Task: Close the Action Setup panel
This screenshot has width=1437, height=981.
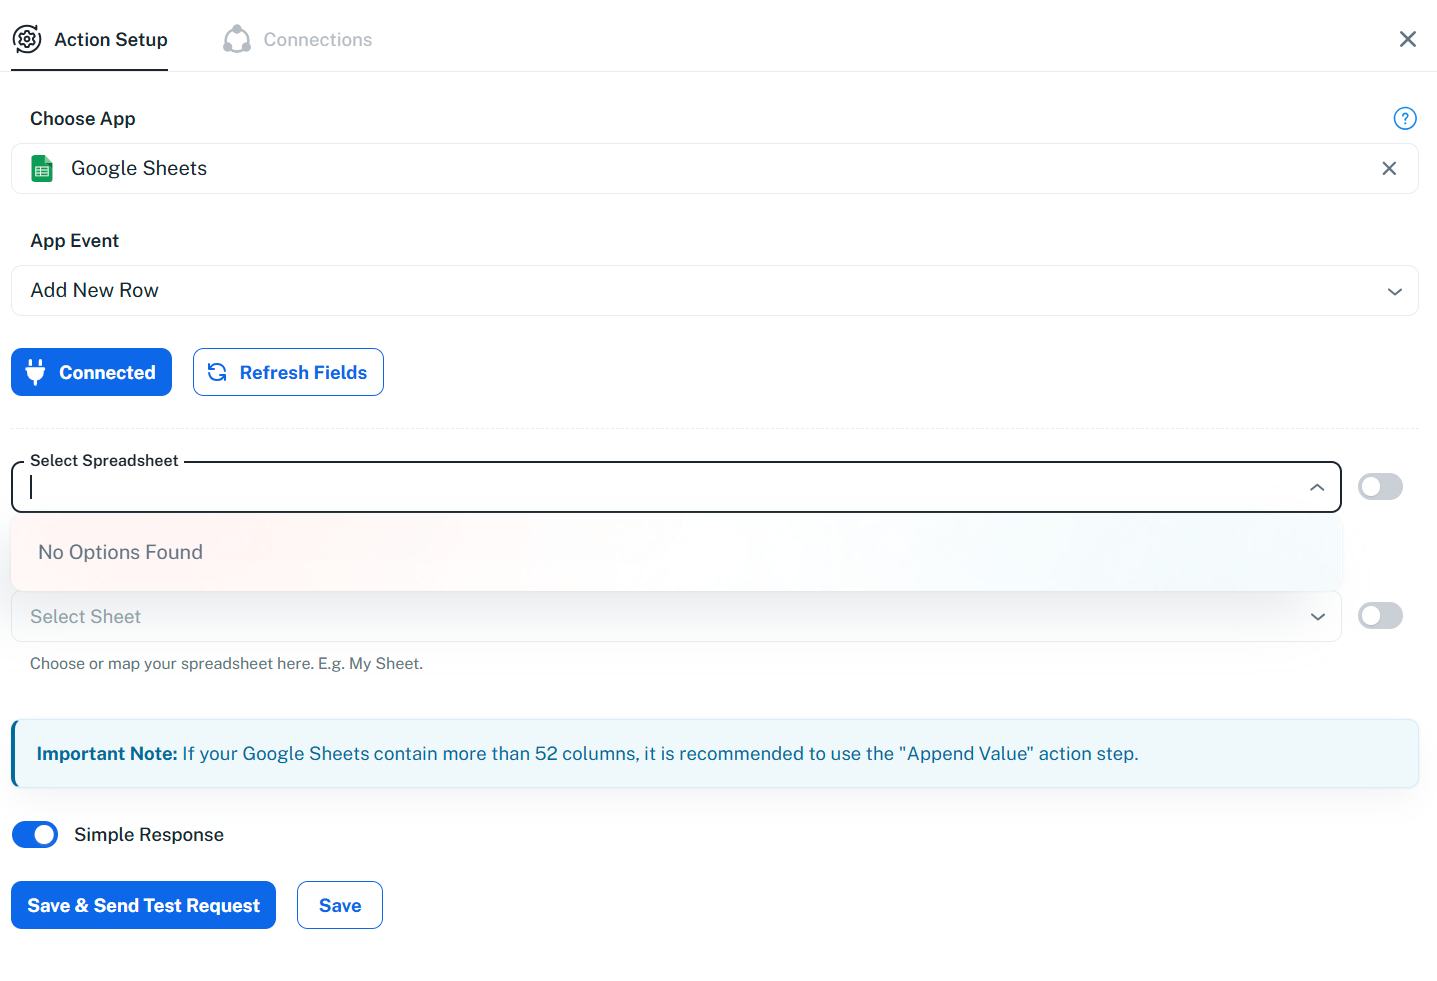Action: 1407,39
